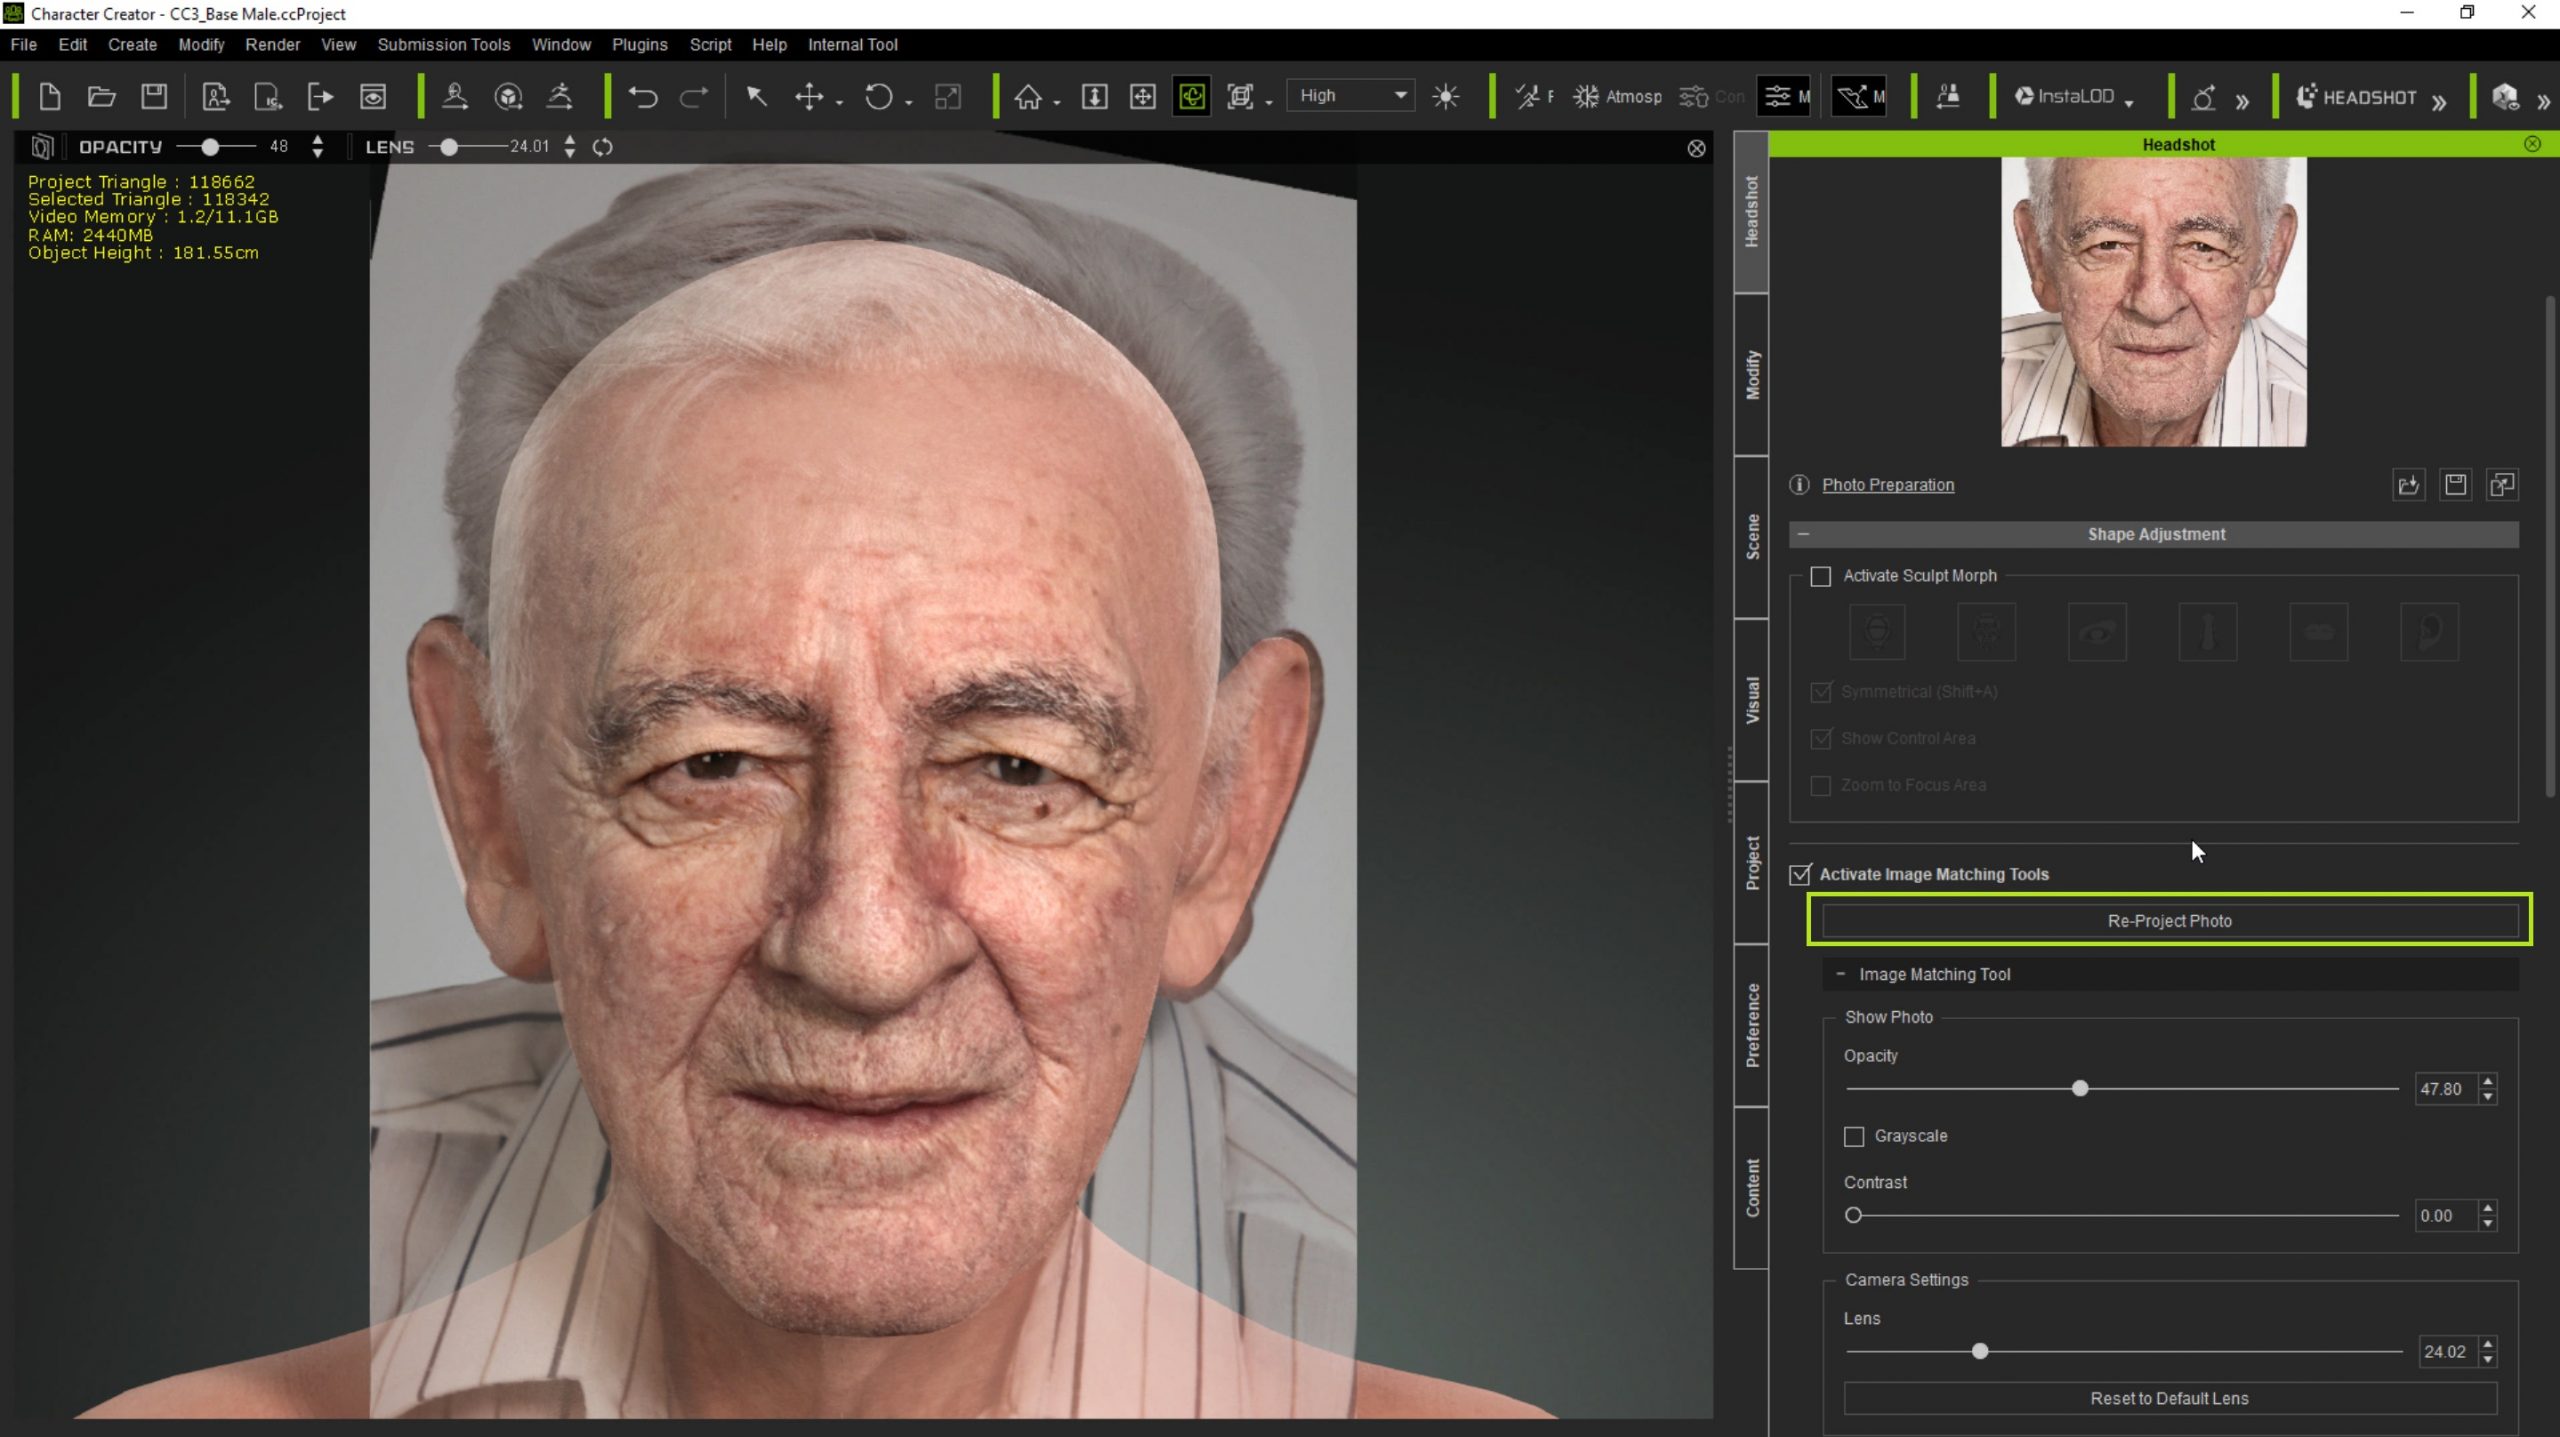Reset the viewport lens with the circular arrows icon
Image resolution: width=2560 pixels, height=1437 pixels.
tap(602, 147)
